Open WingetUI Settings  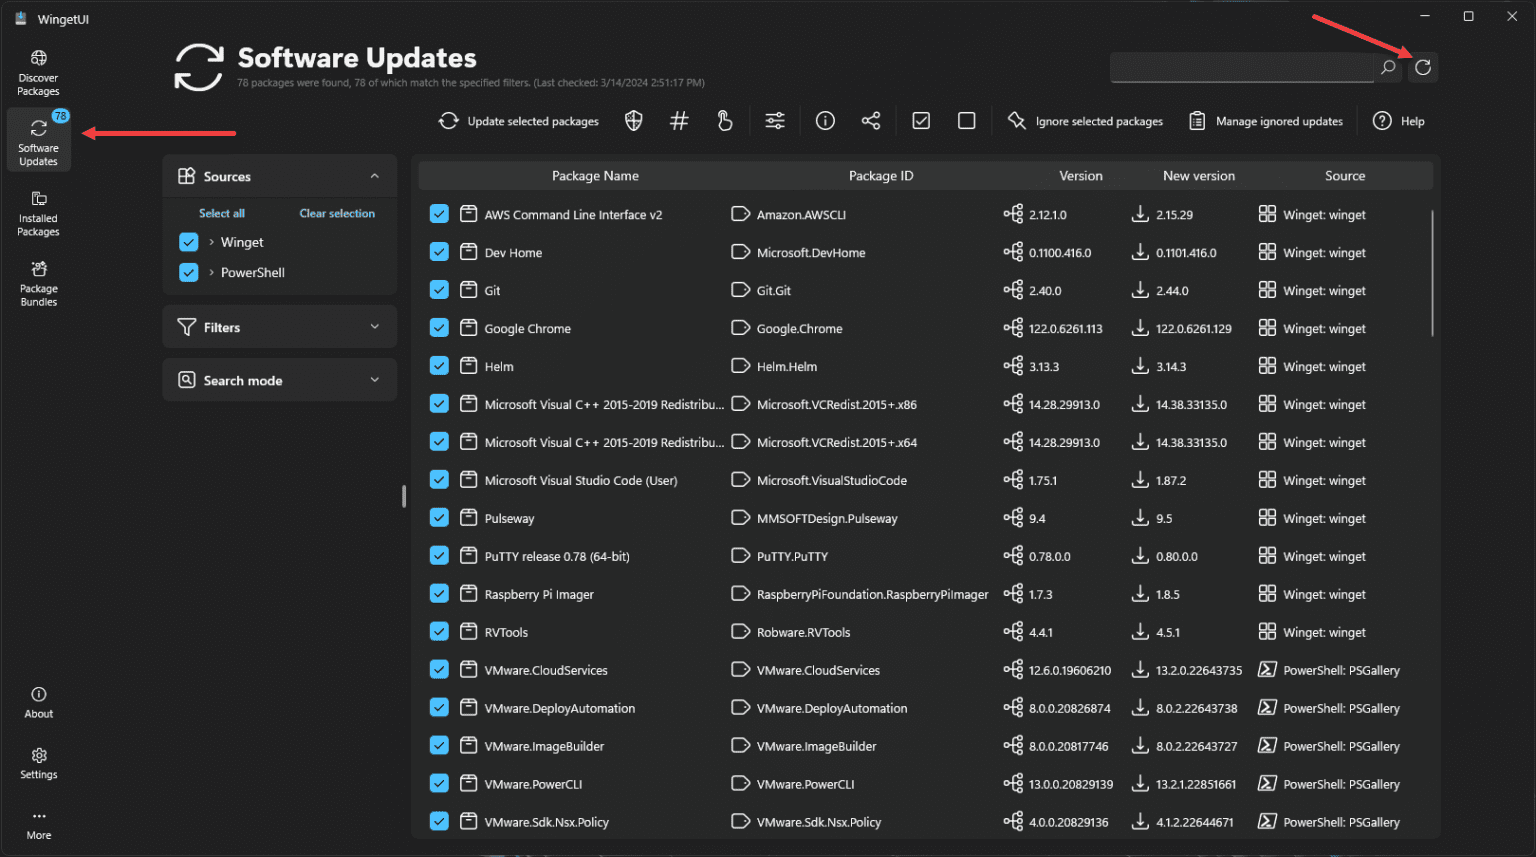(x=38, y=762)
